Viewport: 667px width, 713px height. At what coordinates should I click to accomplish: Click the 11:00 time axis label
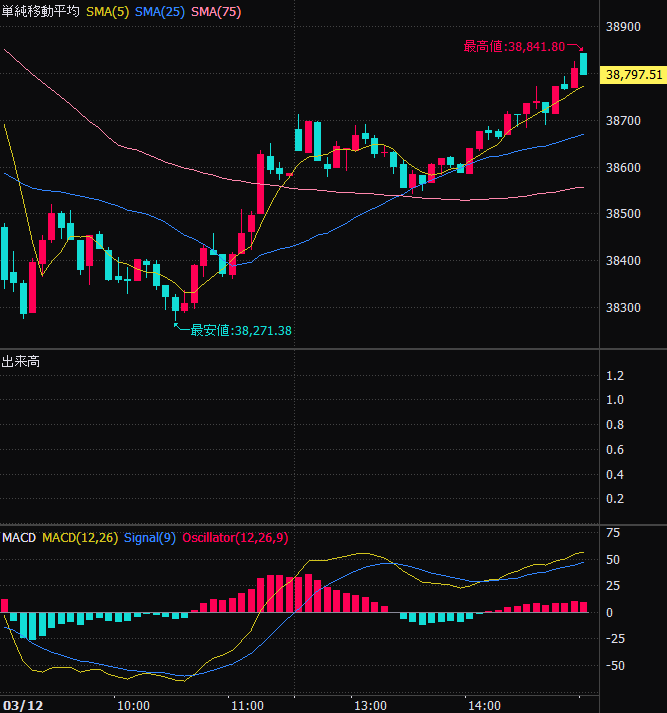(247, 706)
